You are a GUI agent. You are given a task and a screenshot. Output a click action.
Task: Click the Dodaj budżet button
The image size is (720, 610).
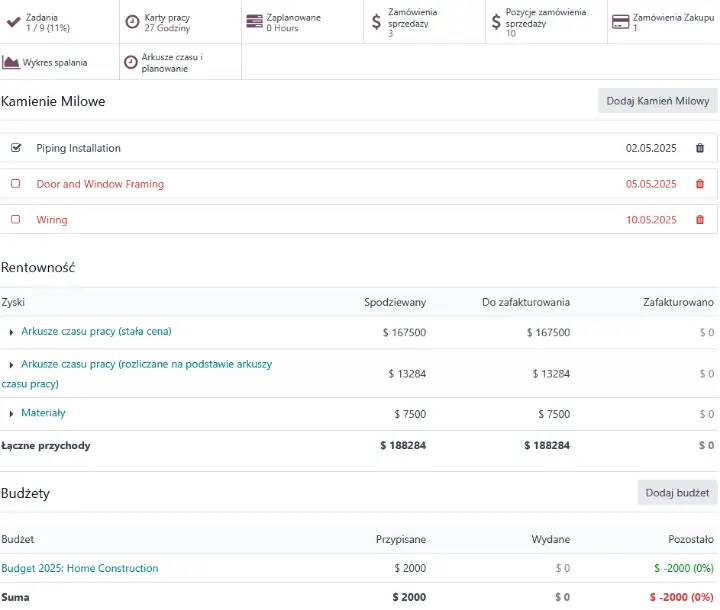point(677,493)
